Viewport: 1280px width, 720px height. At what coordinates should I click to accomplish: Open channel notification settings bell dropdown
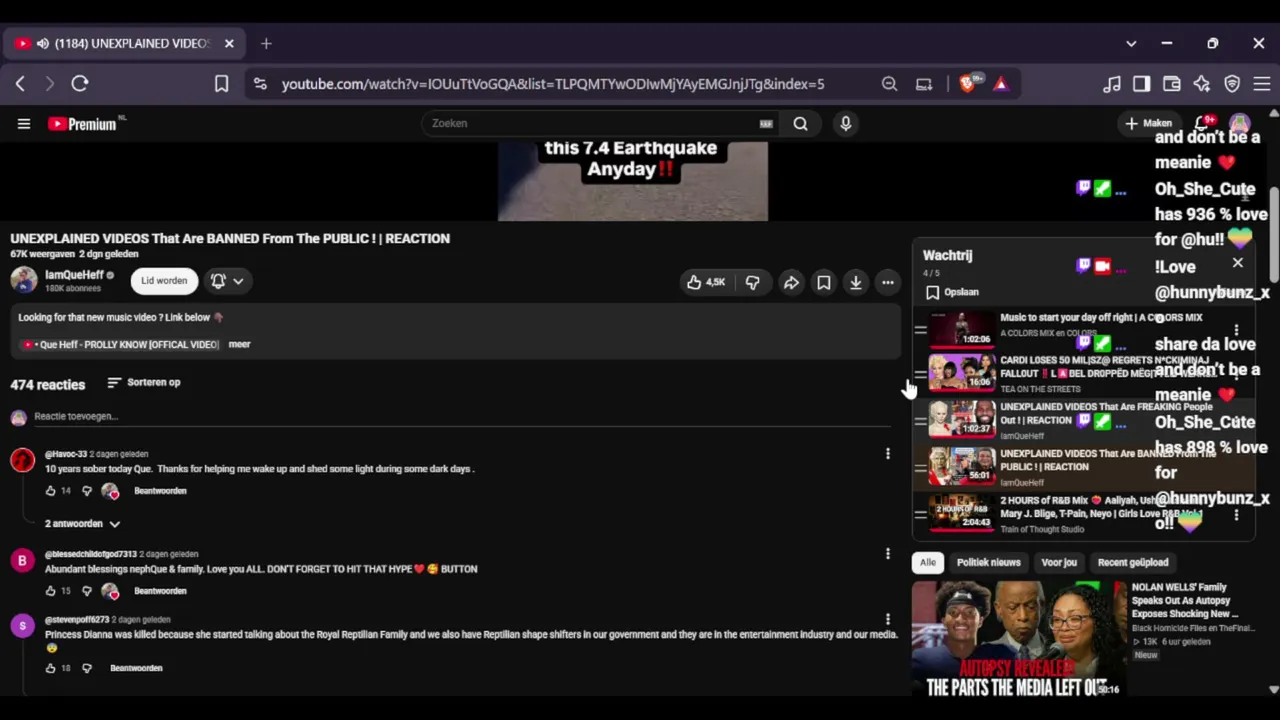coord(227,281)
